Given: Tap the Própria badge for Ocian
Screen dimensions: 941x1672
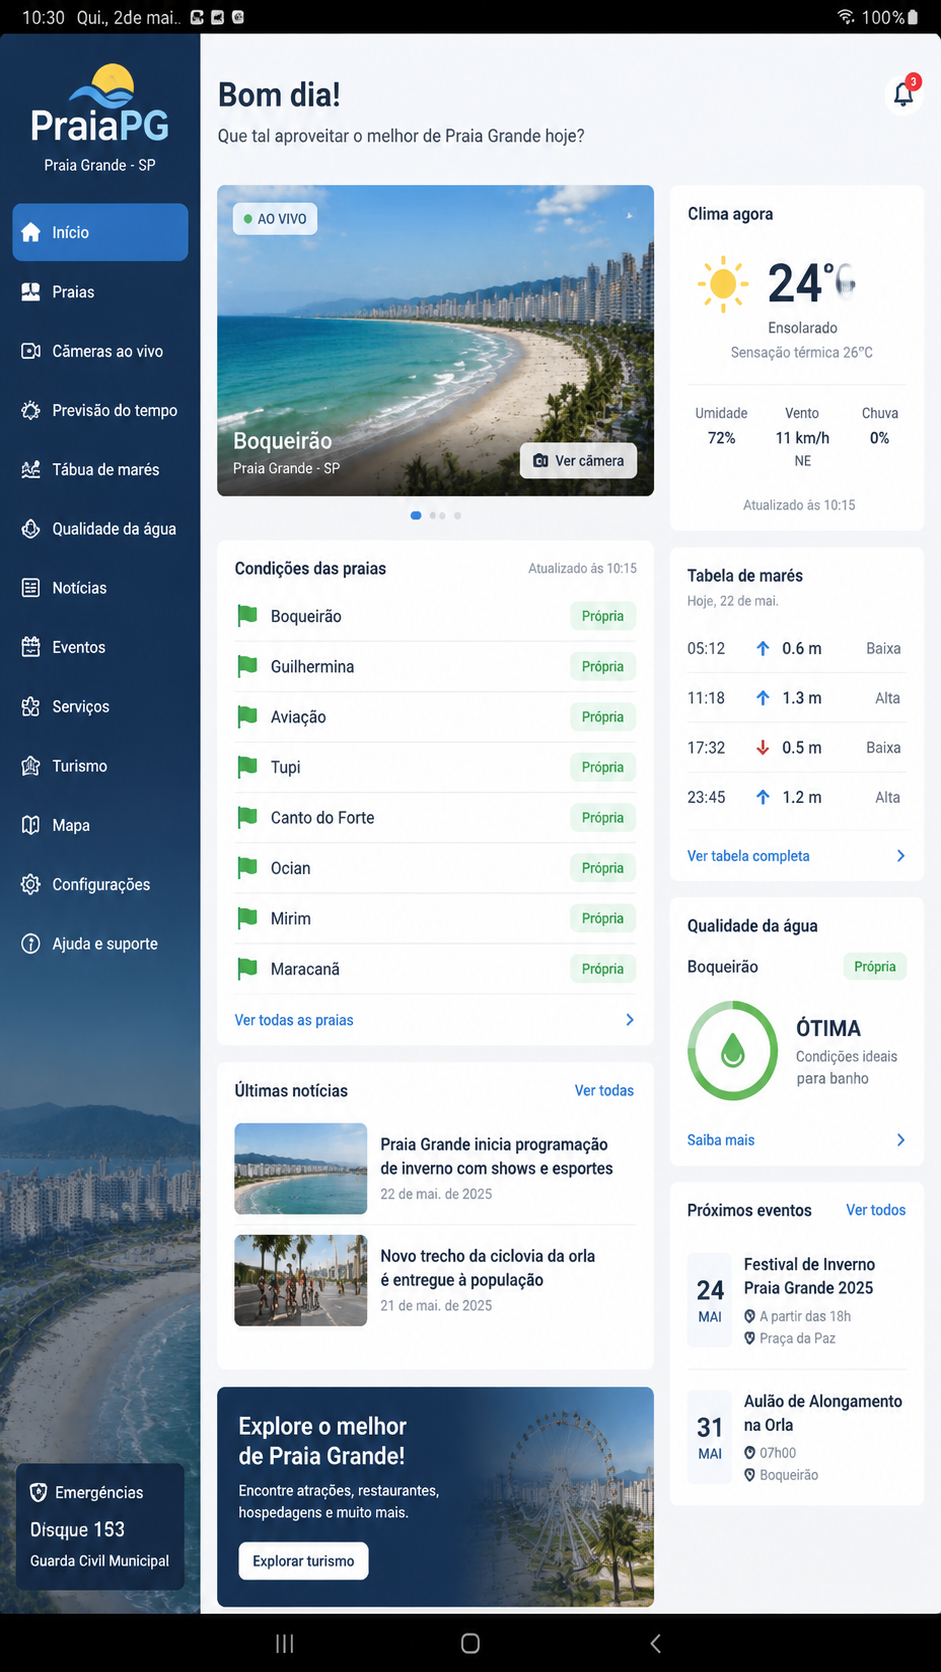Looking at the screenshot, I should click(603, 868).
